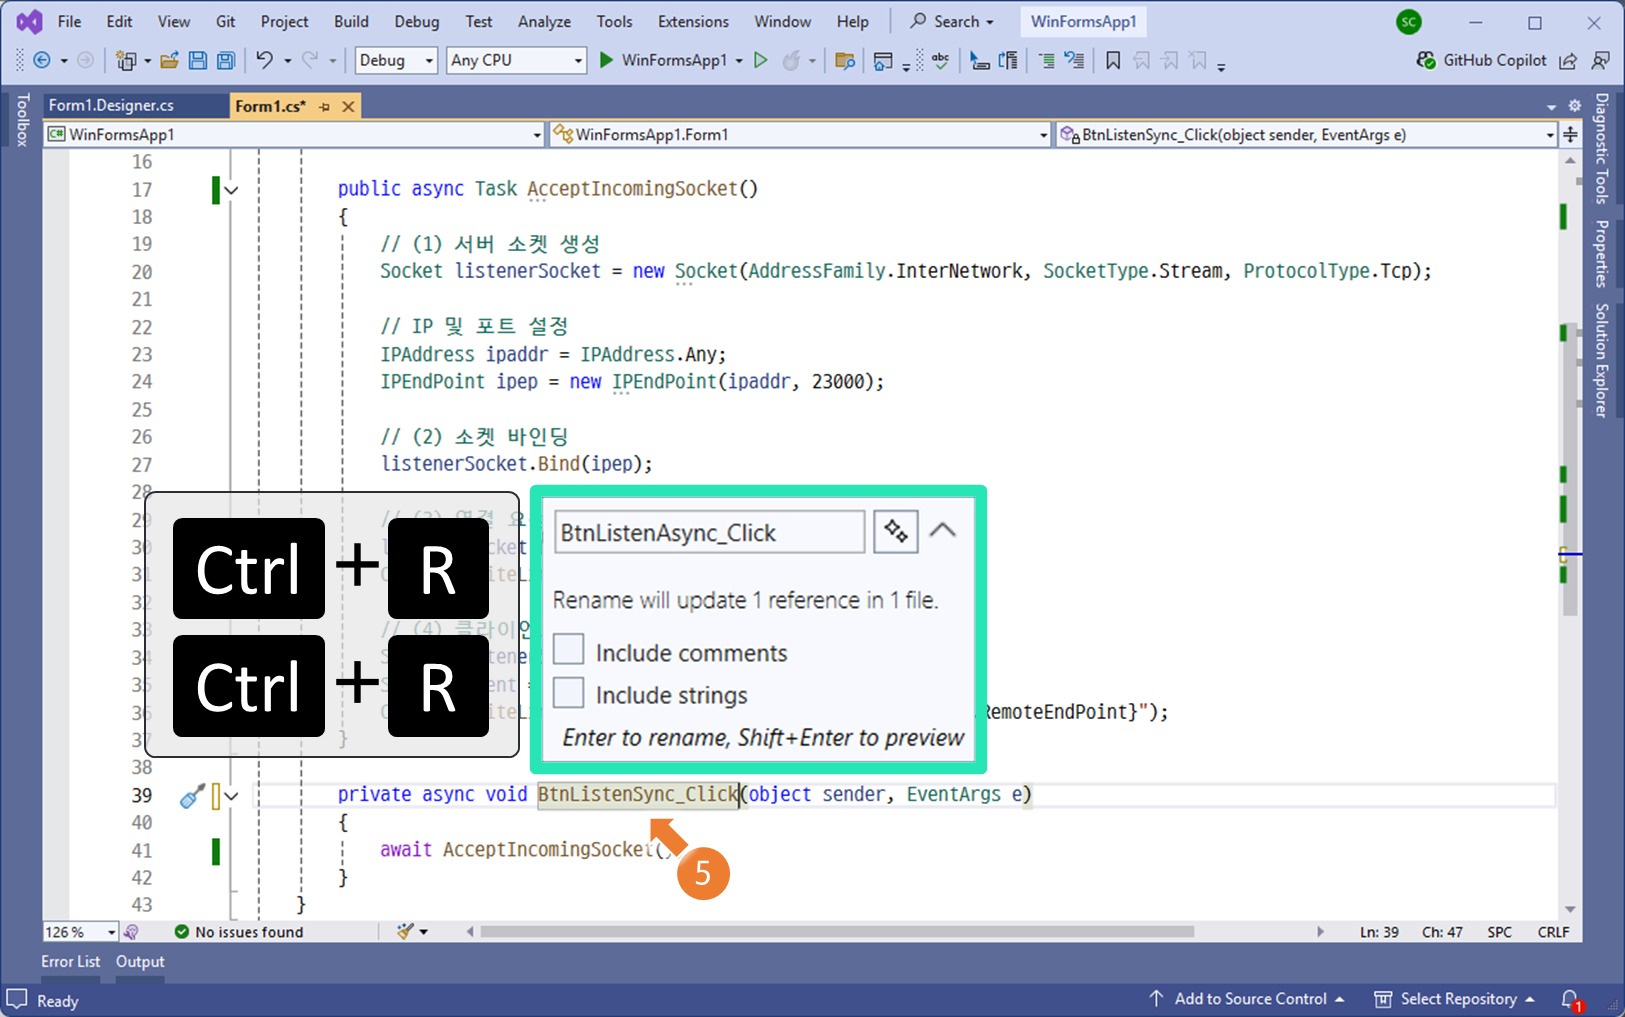
Task: Open the File menu
Action: (x=70, y=21)
